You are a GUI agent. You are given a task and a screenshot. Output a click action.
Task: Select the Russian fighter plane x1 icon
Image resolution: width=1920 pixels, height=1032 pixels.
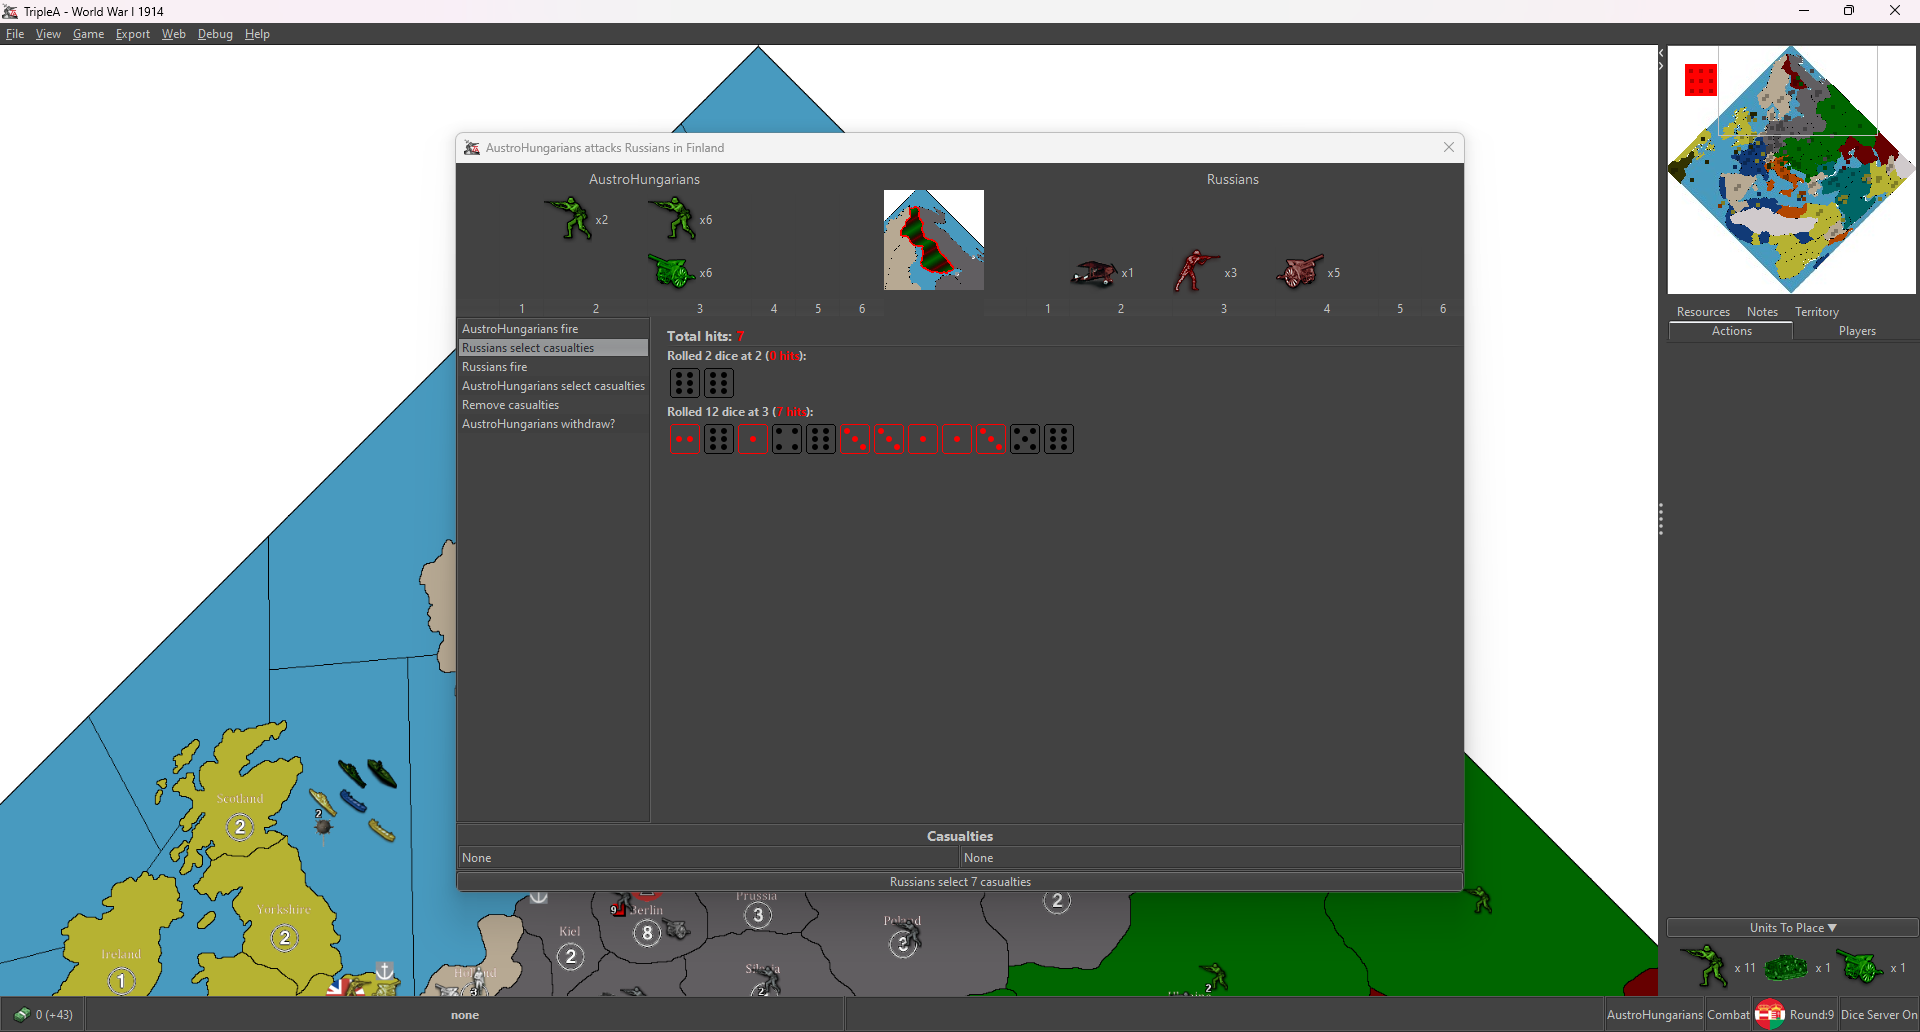1094,272
